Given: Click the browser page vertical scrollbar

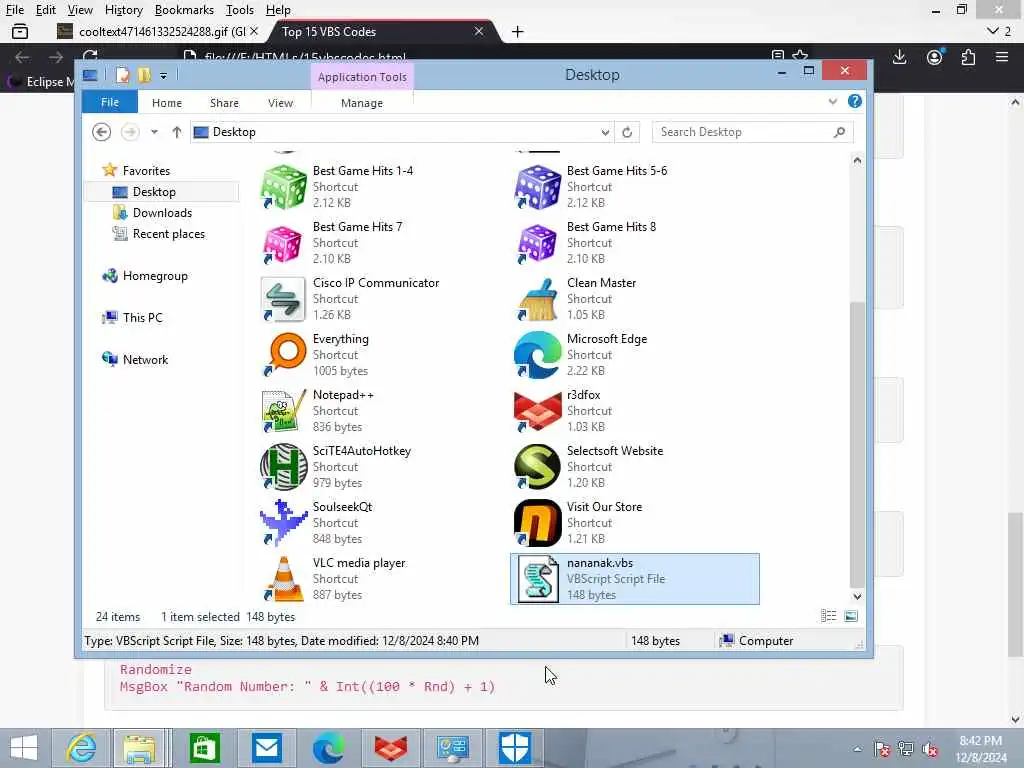Looking at the screenshot, I should point(1014,584).
